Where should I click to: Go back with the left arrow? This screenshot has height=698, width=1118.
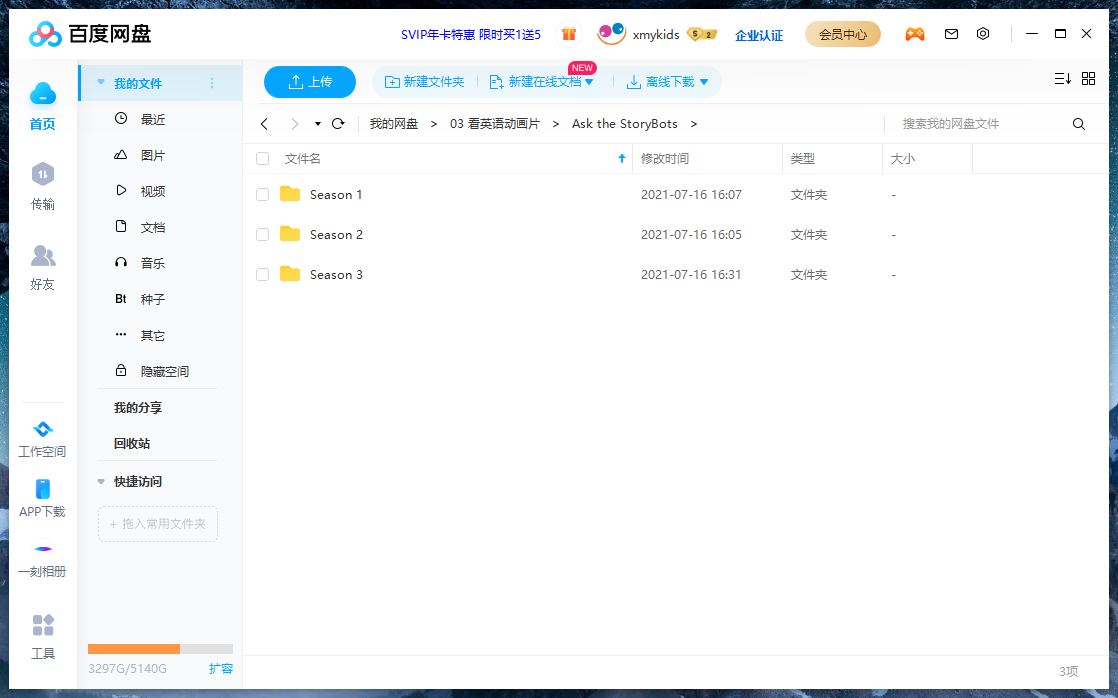click(x=265, y=124)
